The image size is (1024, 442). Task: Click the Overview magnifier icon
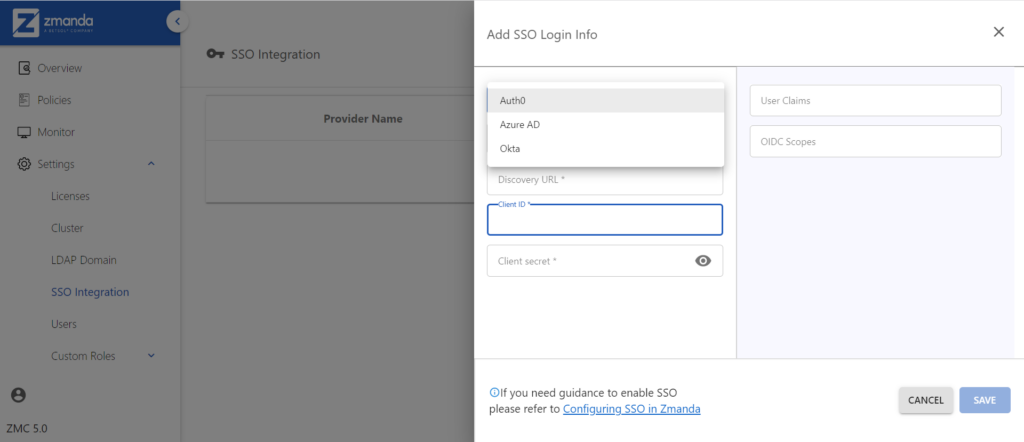click(24, 68)
